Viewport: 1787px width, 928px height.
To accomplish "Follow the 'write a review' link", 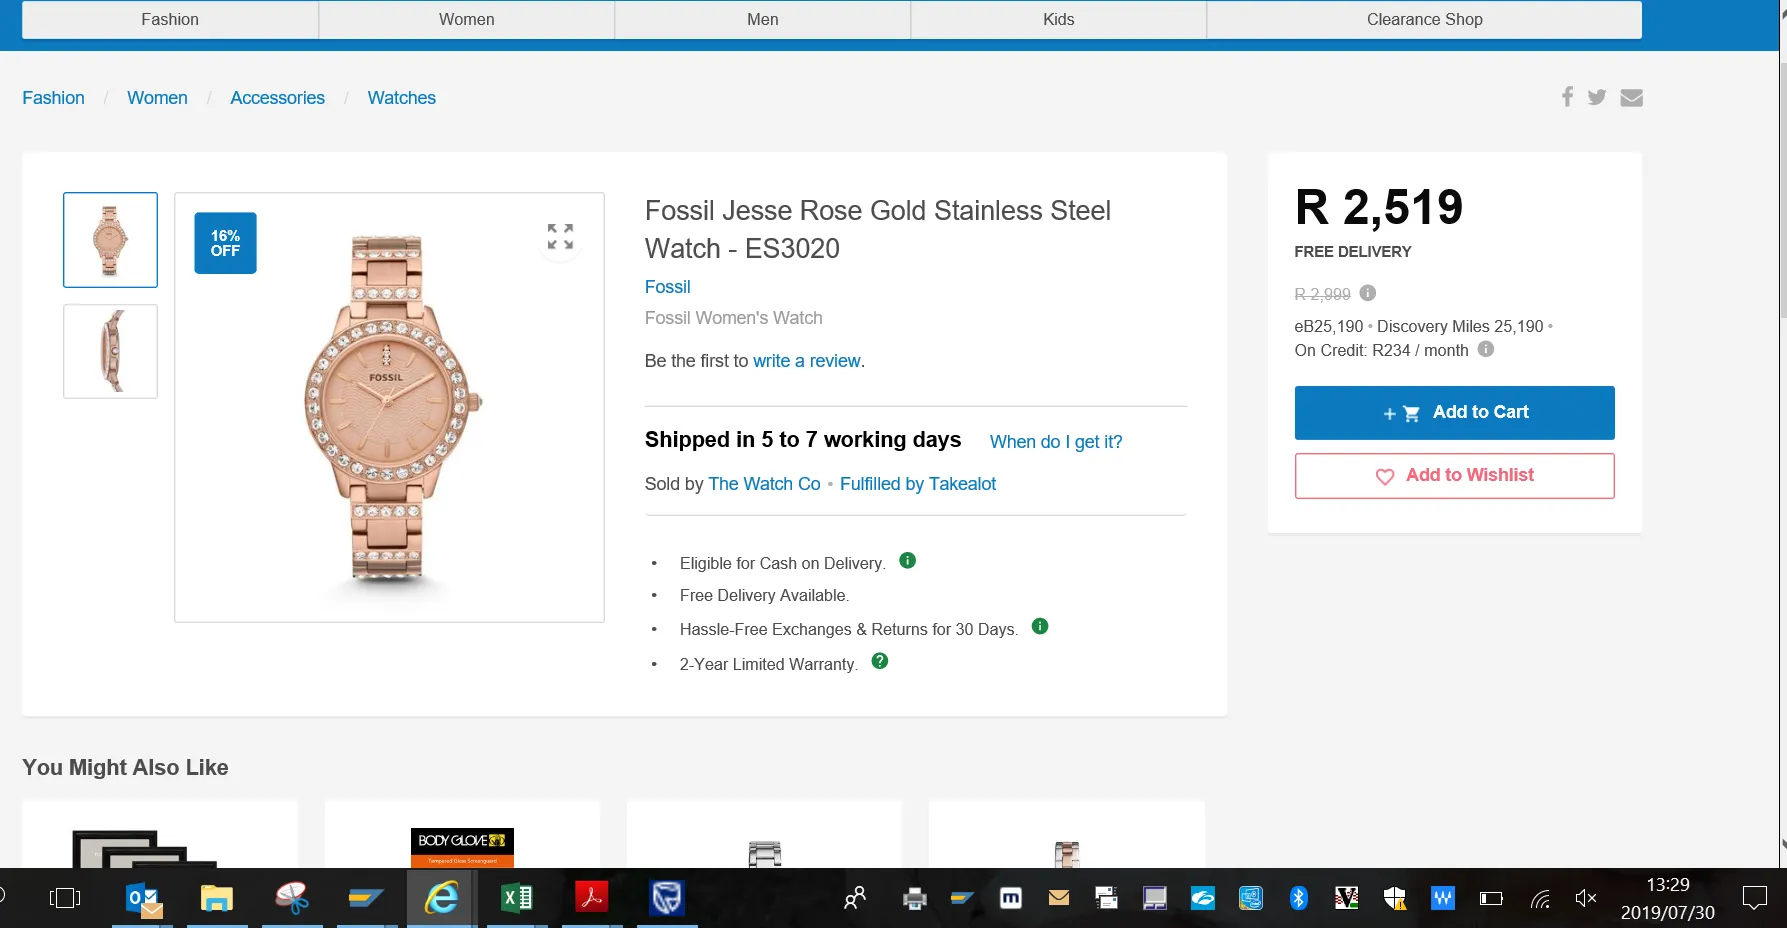I will coord(806,361).
